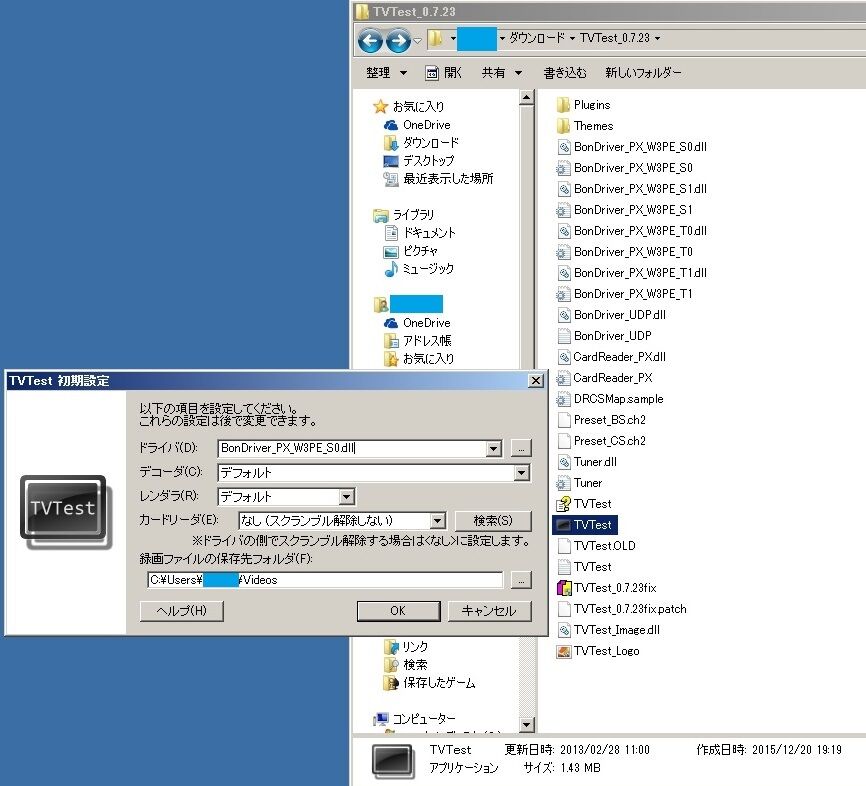Open recent locations dropdown next to forward arrow
The height and width of the screenshot is (786, 866).
[418, 40]
